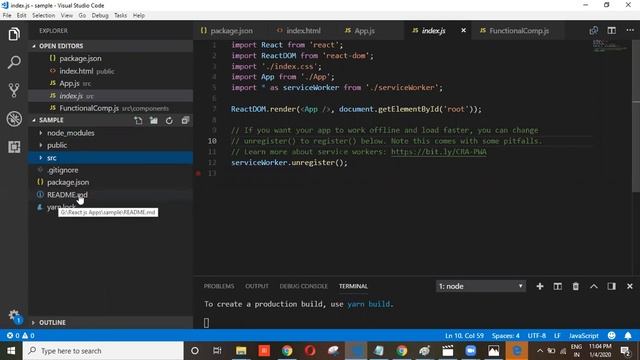Viewport: 640px width, 360px height.
Task: Open the bit.ly/CRA-PWA link in code
Action: (x=439, y=152)
